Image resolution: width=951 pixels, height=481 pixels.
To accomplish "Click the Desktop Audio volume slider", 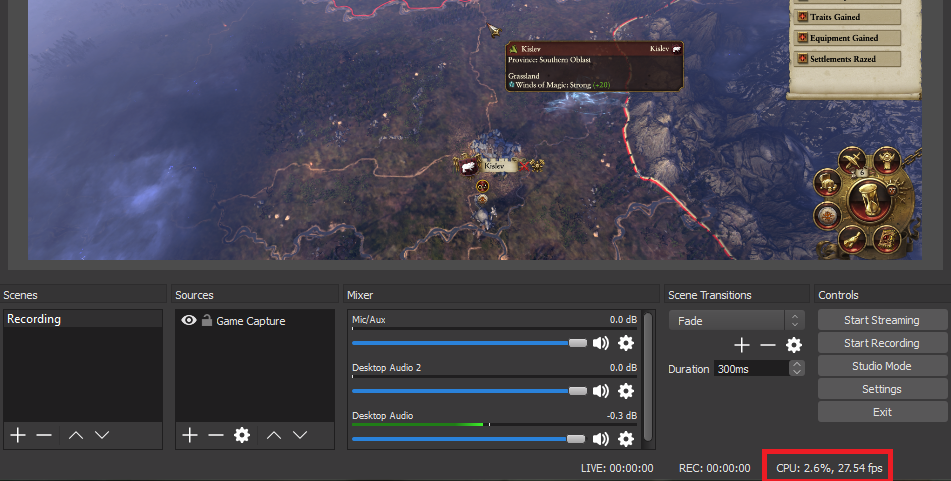I will point(469,439).
